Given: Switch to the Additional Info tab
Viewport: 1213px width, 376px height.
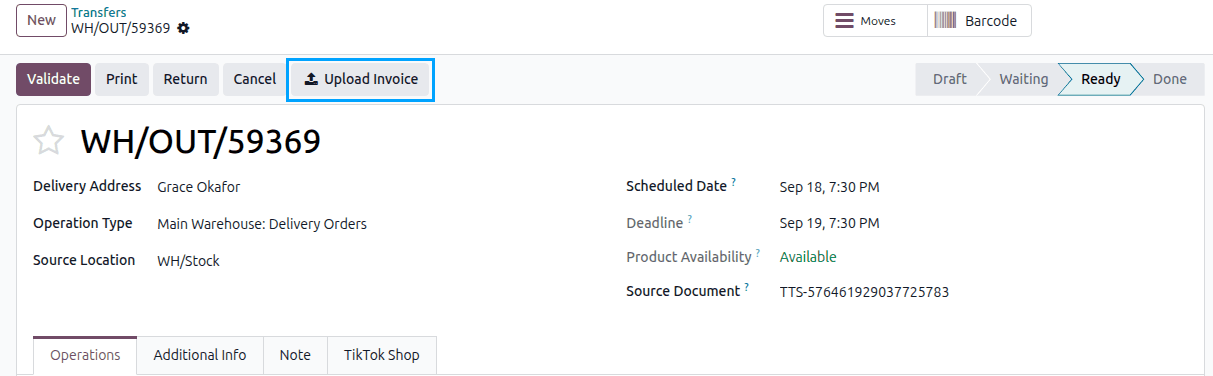Looking at the screenshot, I should 200,355.
